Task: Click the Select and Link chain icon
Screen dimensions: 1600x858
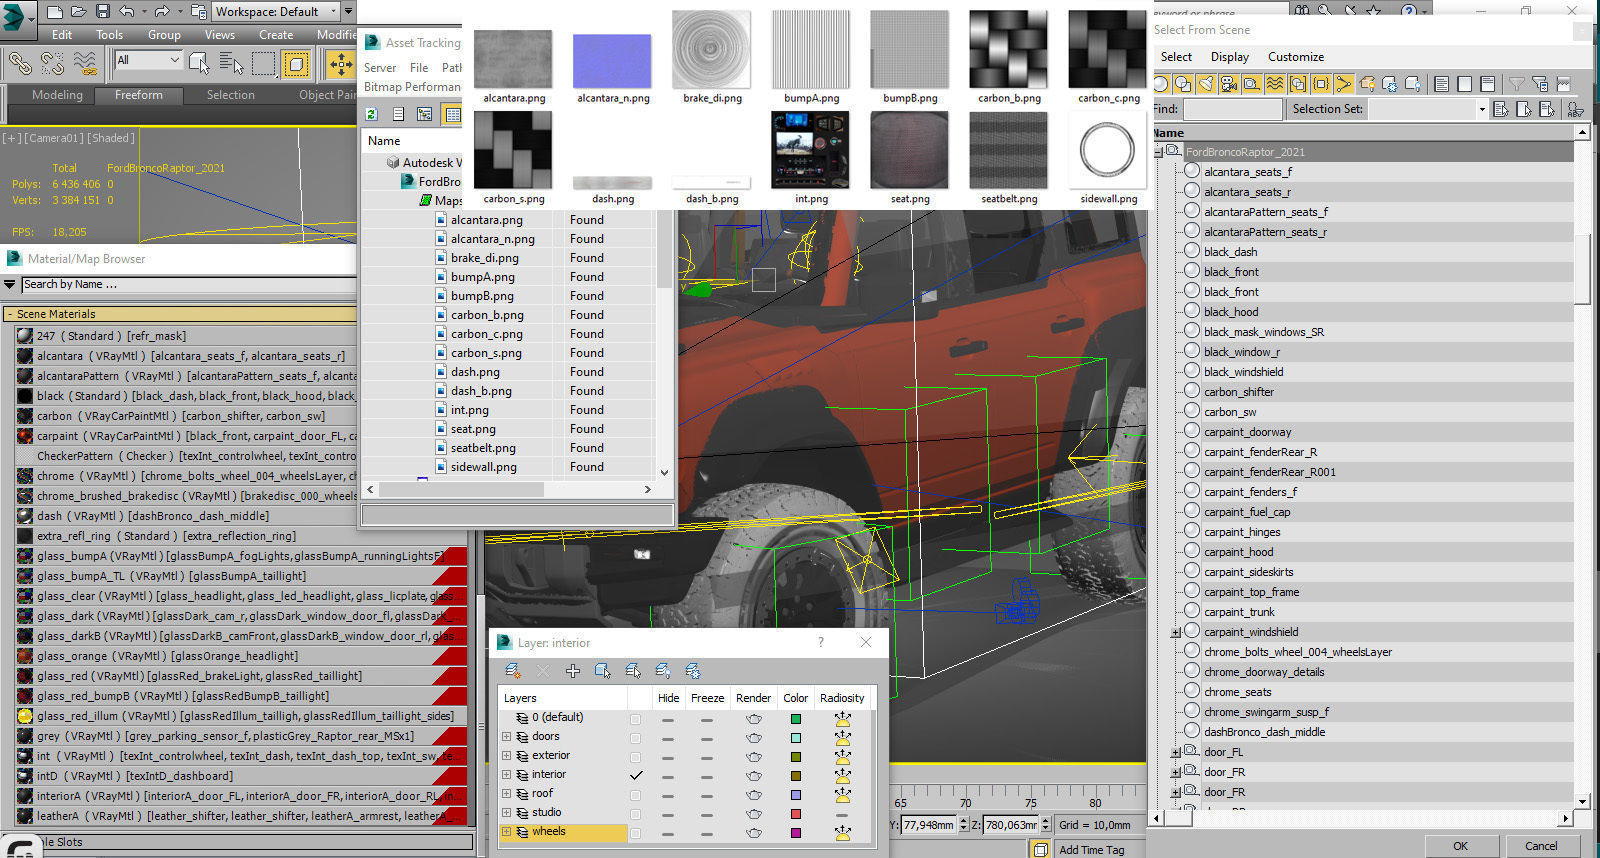Action: (20, 64)
